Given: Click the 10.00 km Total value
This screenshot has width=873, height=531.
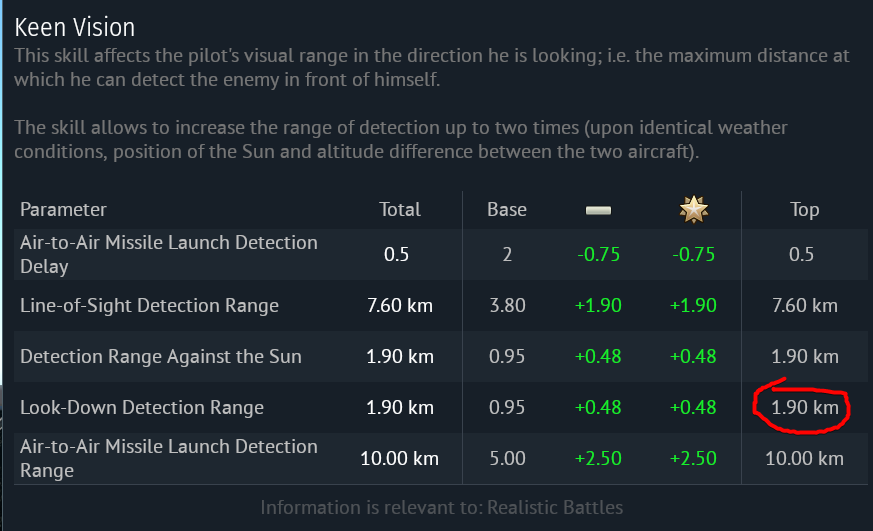Looking at the screenshot, I should coord(400,459).
